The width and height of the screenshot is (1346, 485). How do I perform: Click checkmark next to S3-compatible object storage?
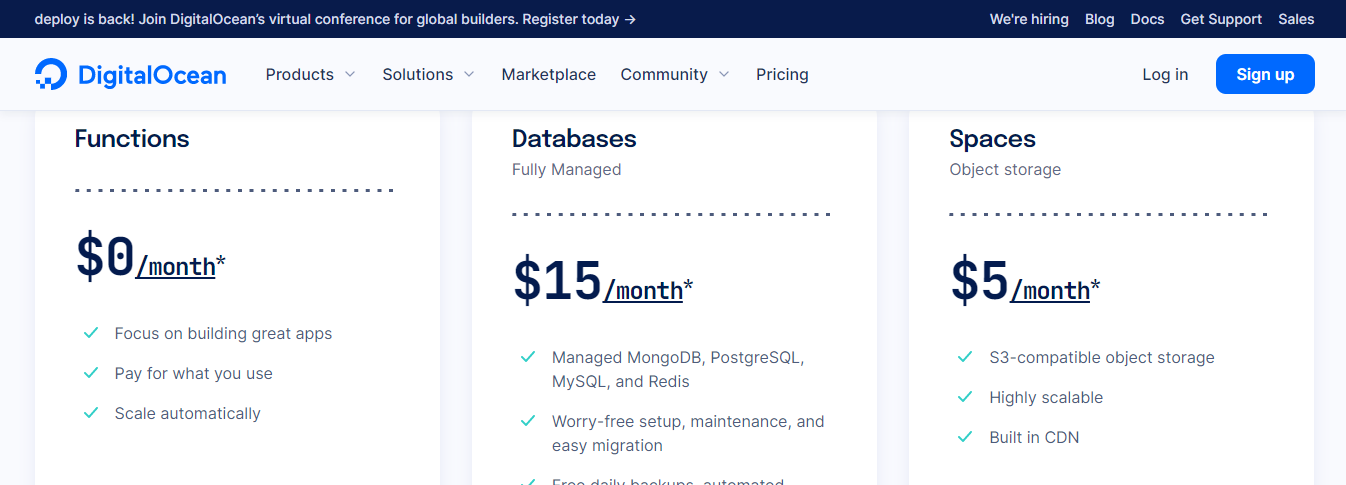pyautogui.click(x=965, y=356)
